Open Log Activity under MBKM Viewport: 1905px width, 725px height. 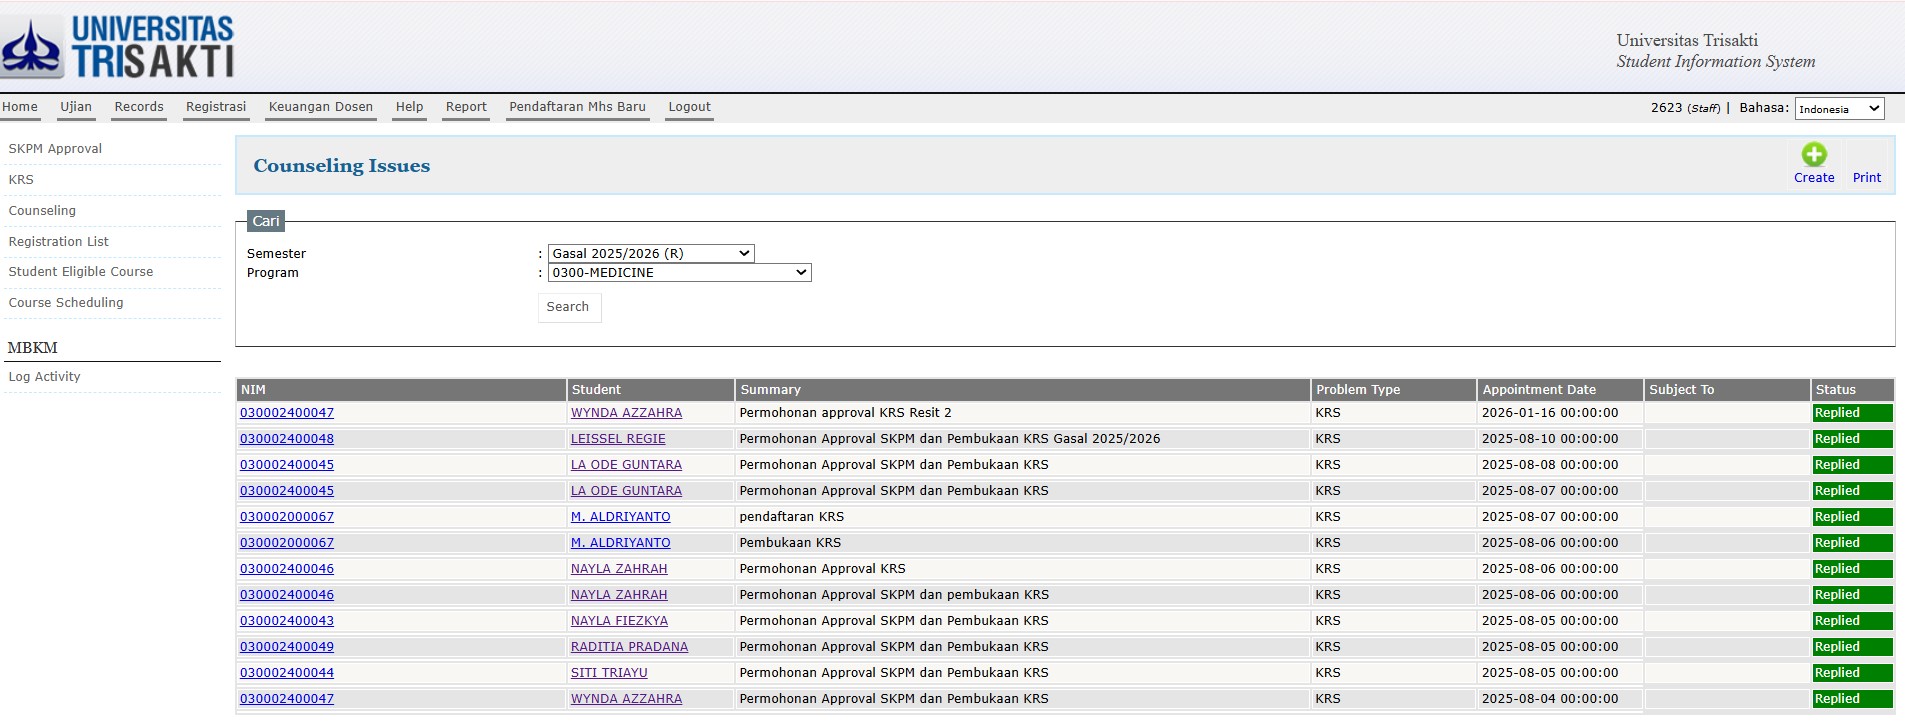pos(44,377)
